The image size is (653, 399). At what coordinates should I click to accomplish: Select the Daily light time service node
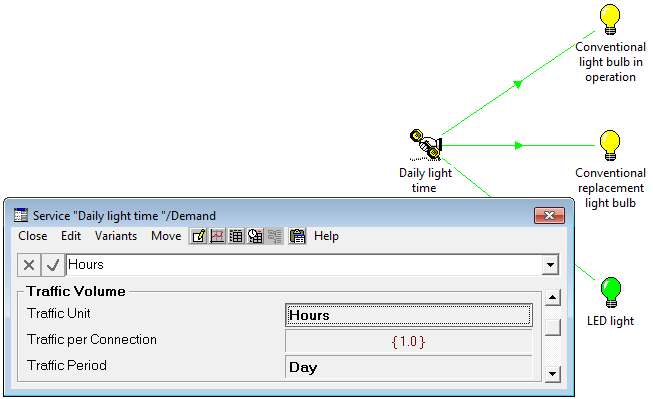tap(426, 144)
